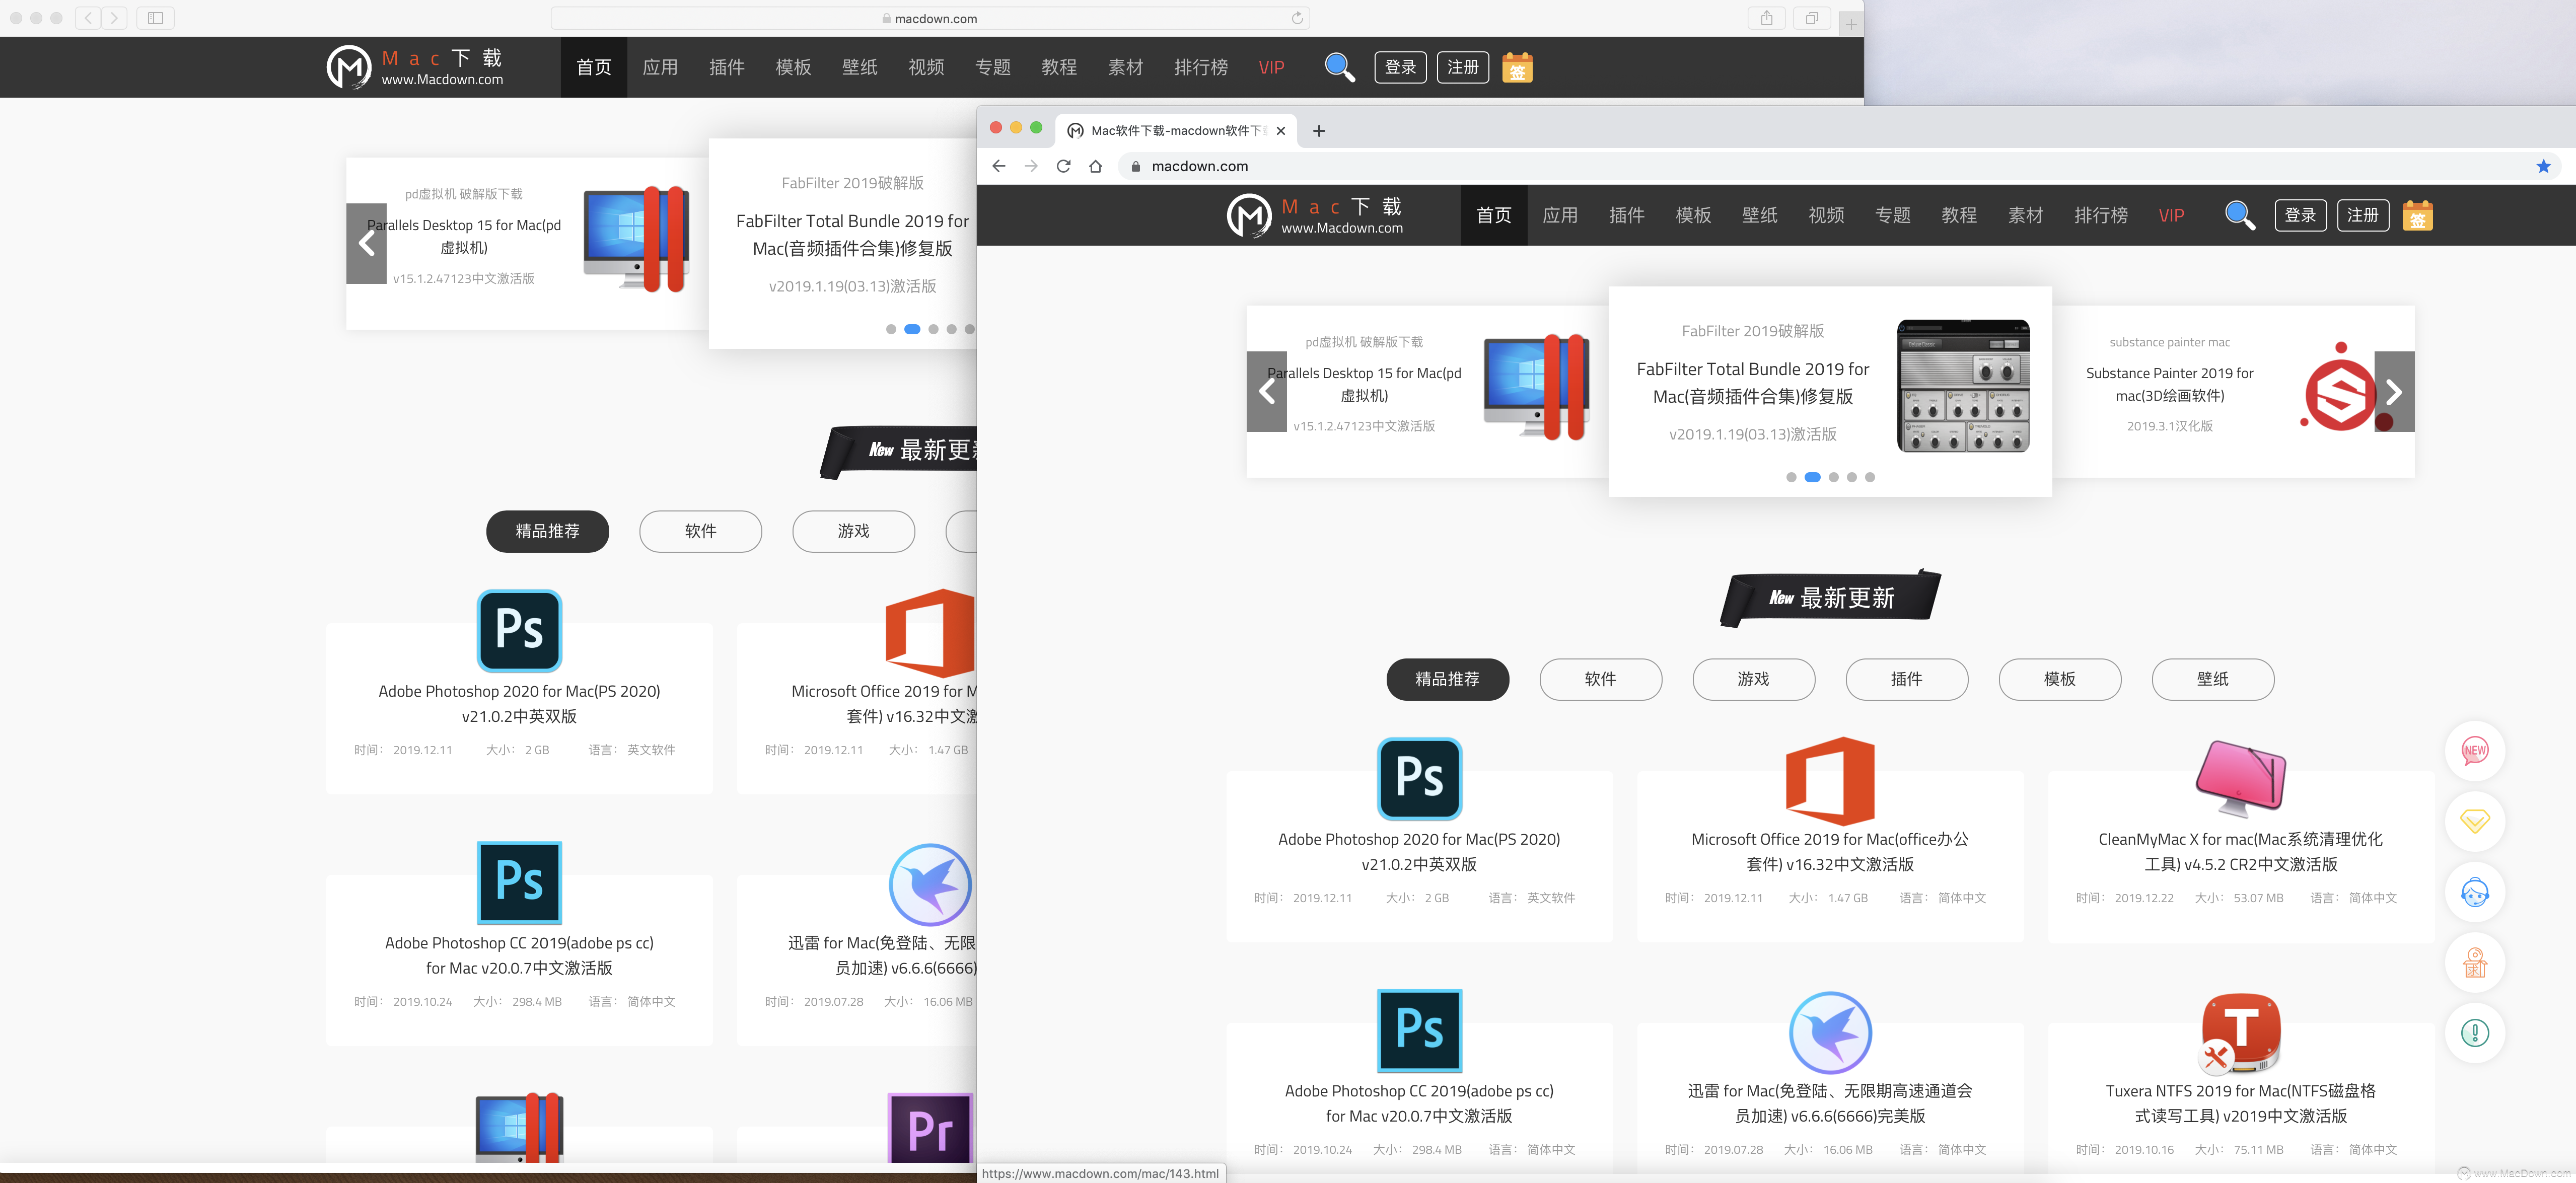Open a new tab in Chrome
This screenshot has height=1183, width=2576.
1319,130
